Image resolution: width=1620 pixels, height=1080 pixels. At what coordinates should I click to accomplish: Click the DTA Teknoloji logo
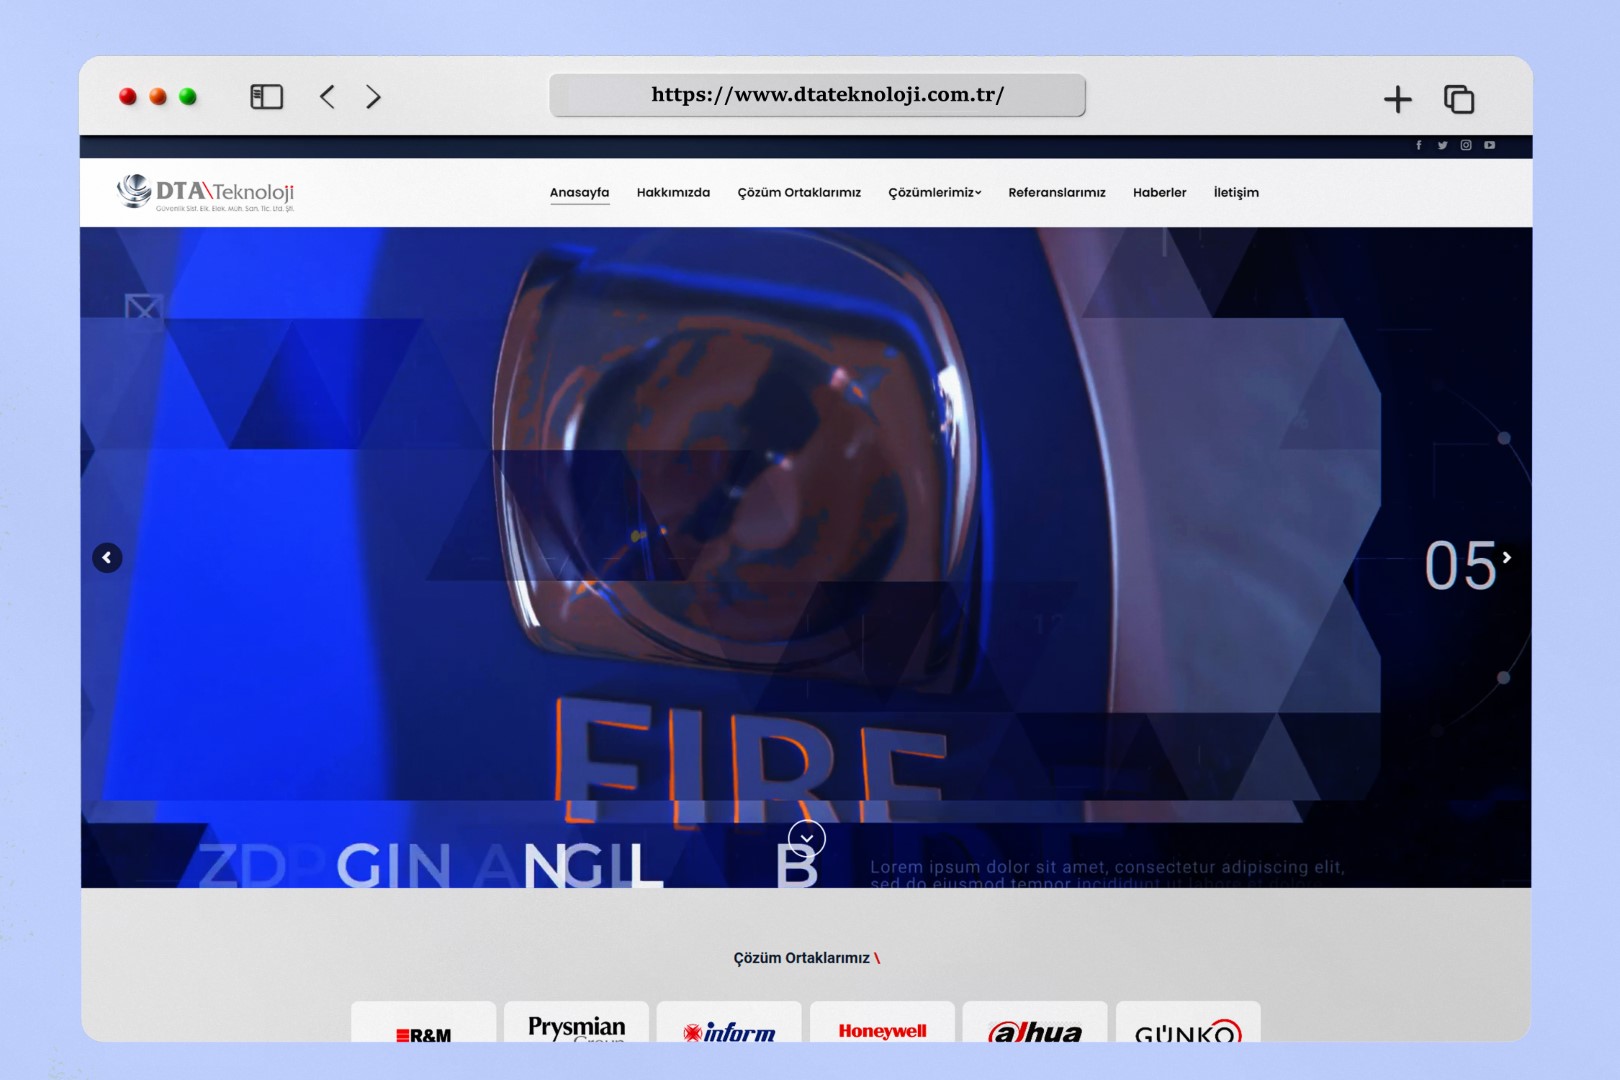pos(206,192)
